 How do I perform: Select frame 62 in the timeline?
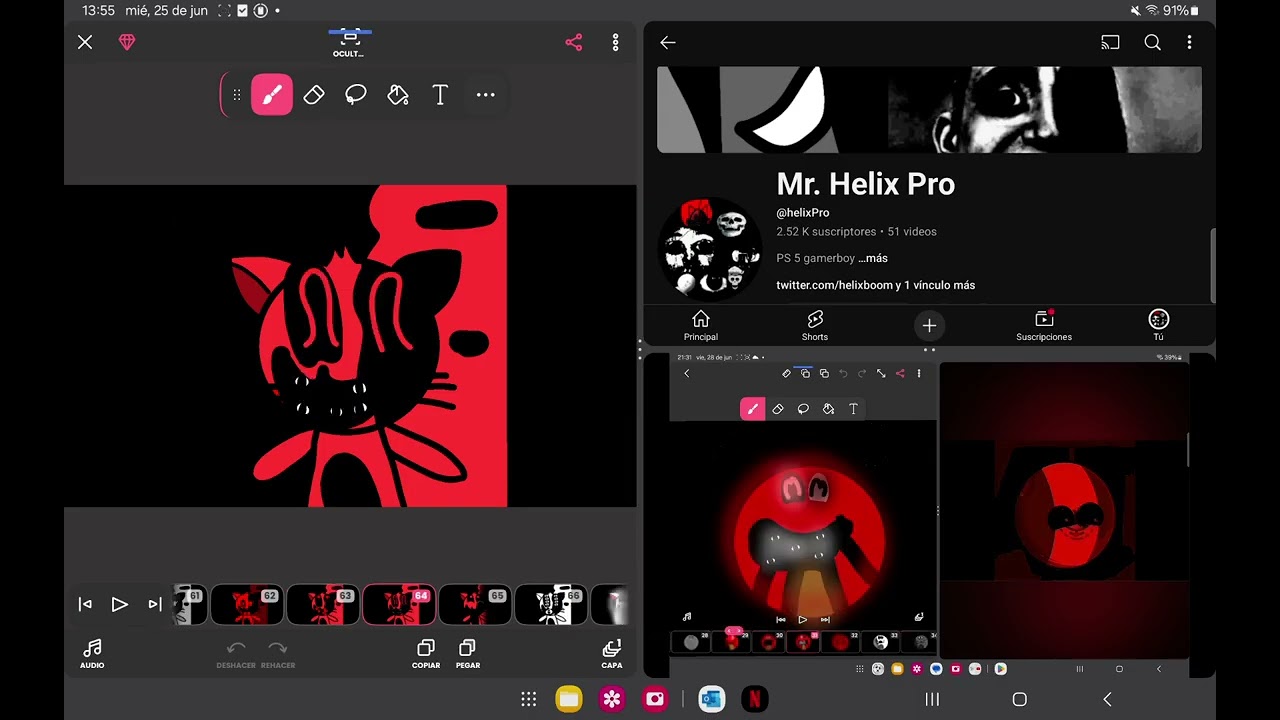(246, 605)
